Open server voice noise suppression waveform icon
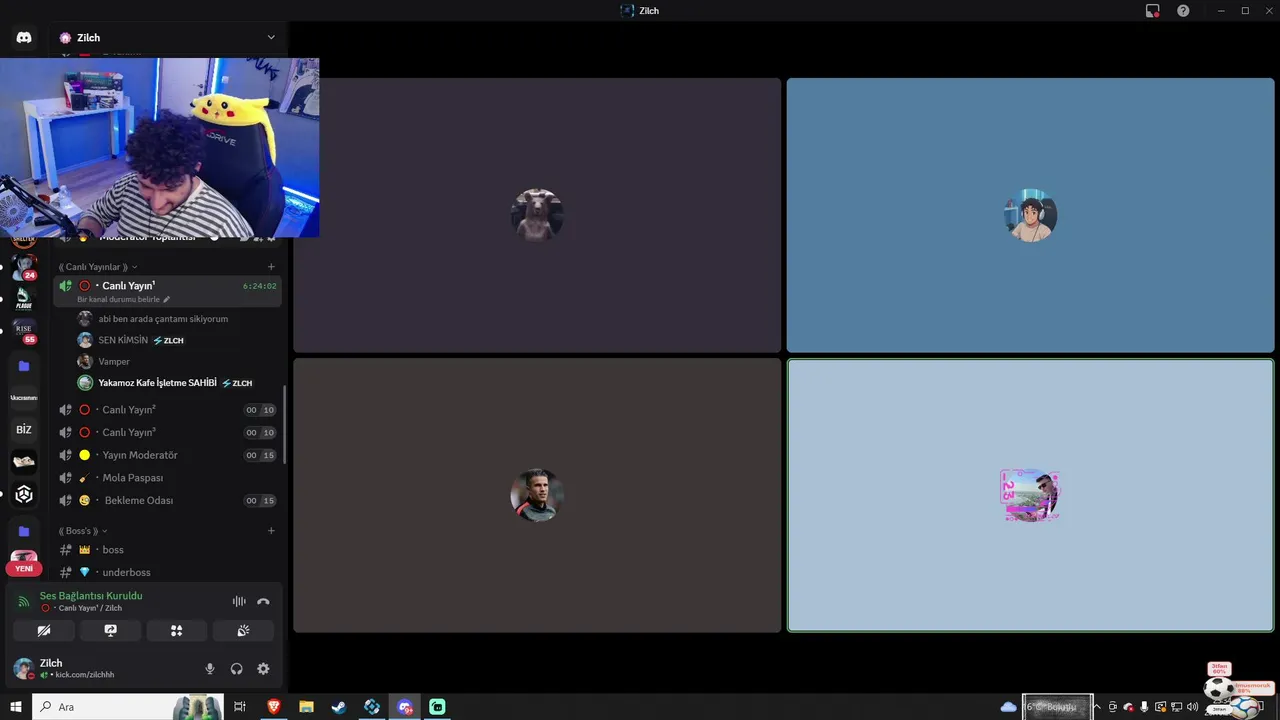 click(x=239, y=601)
